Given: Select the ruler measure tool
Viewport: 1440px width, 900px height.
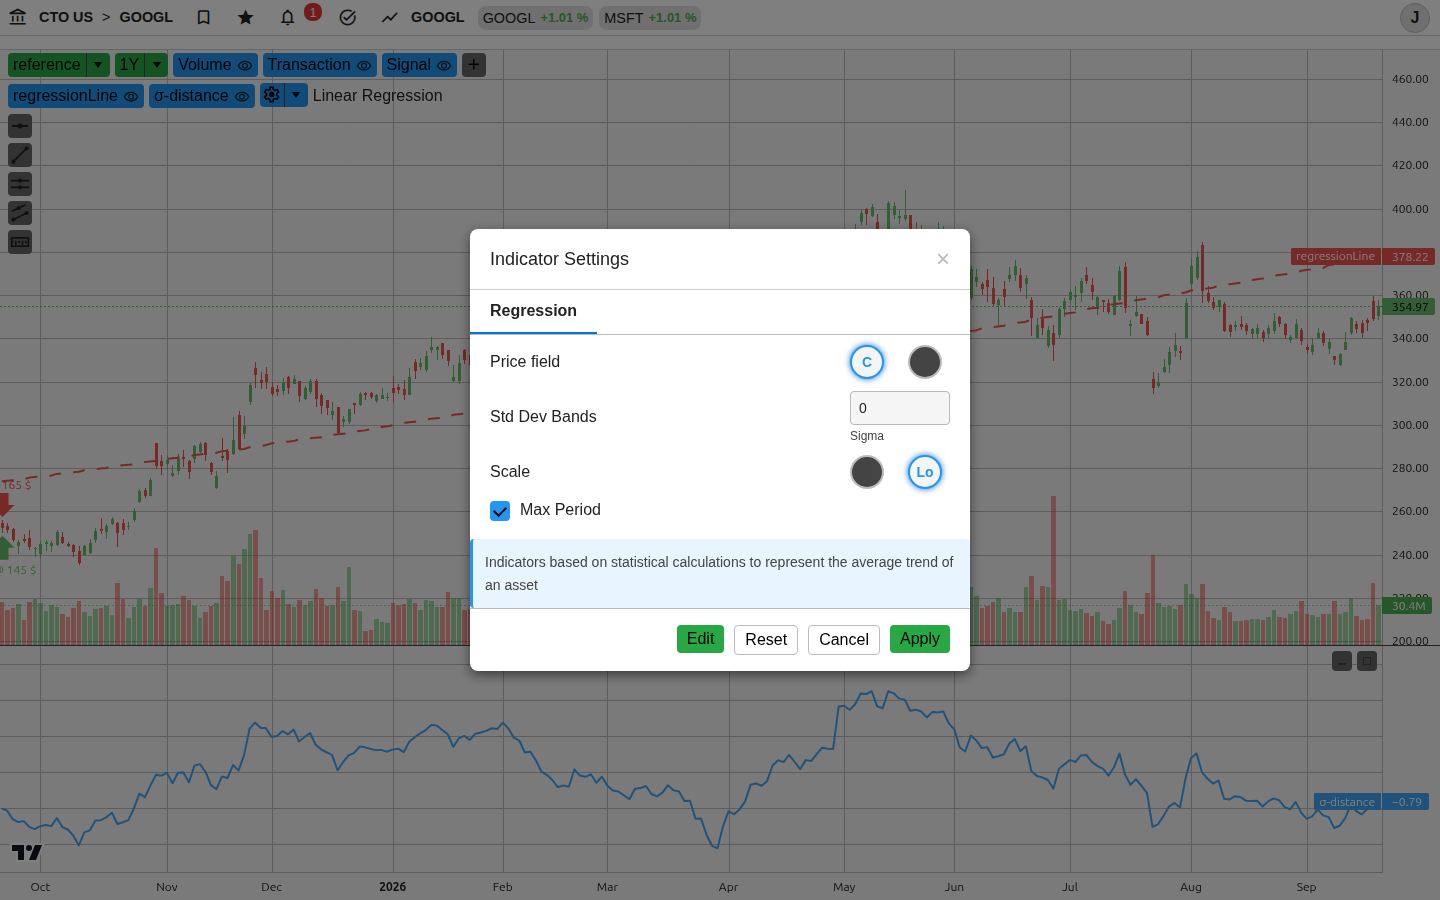Looking at the screenshot, I should point(20,242).
